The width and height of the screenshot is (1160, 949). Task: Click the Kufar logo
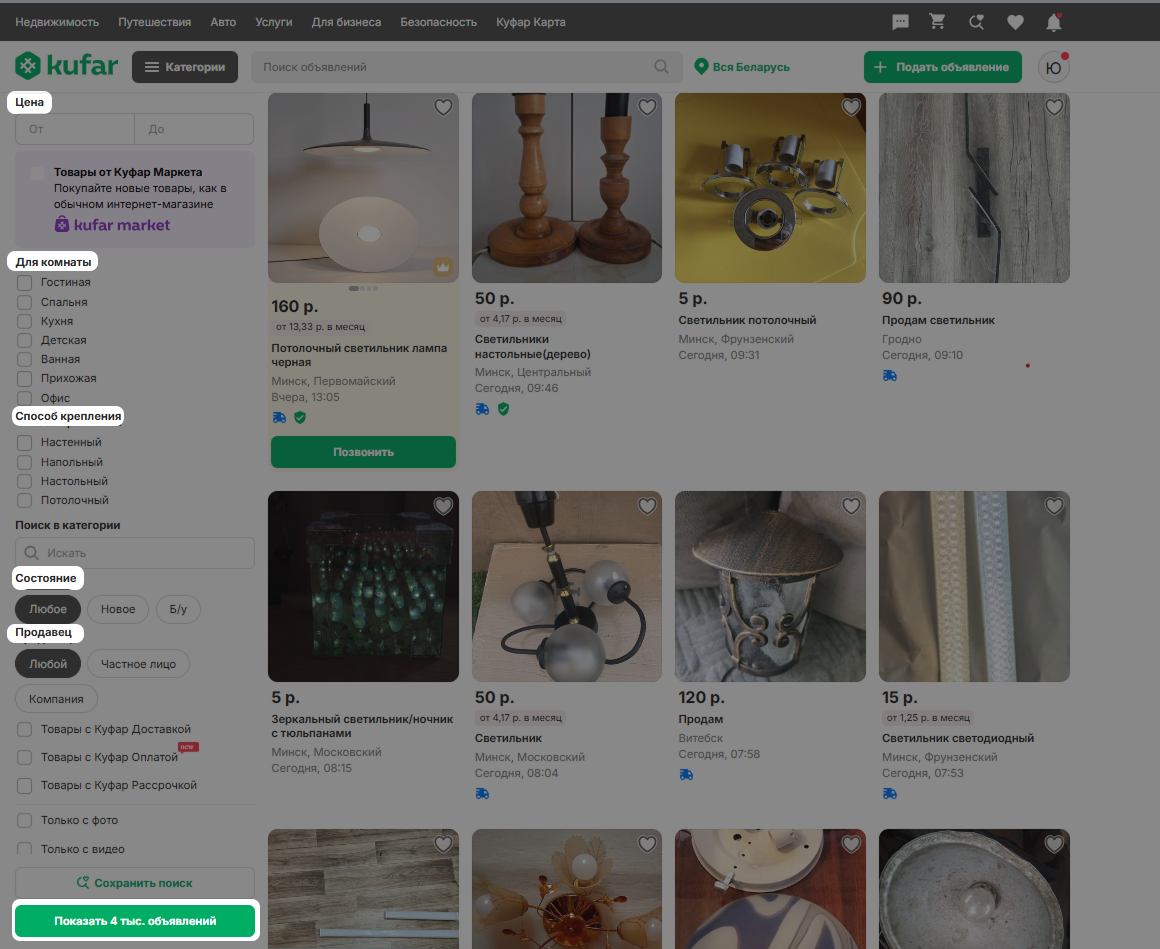(67, 66)
